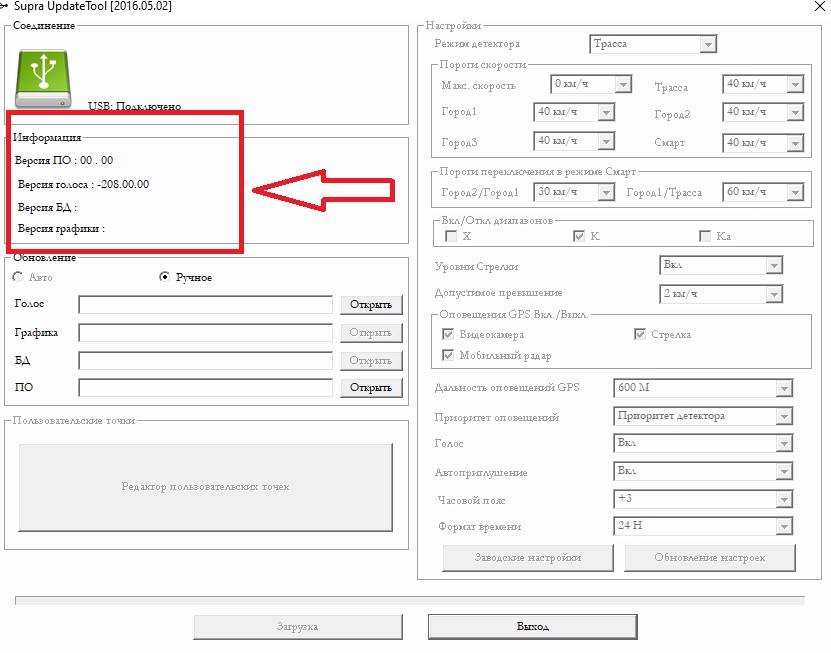Click the Заводские настройки button

527,557
